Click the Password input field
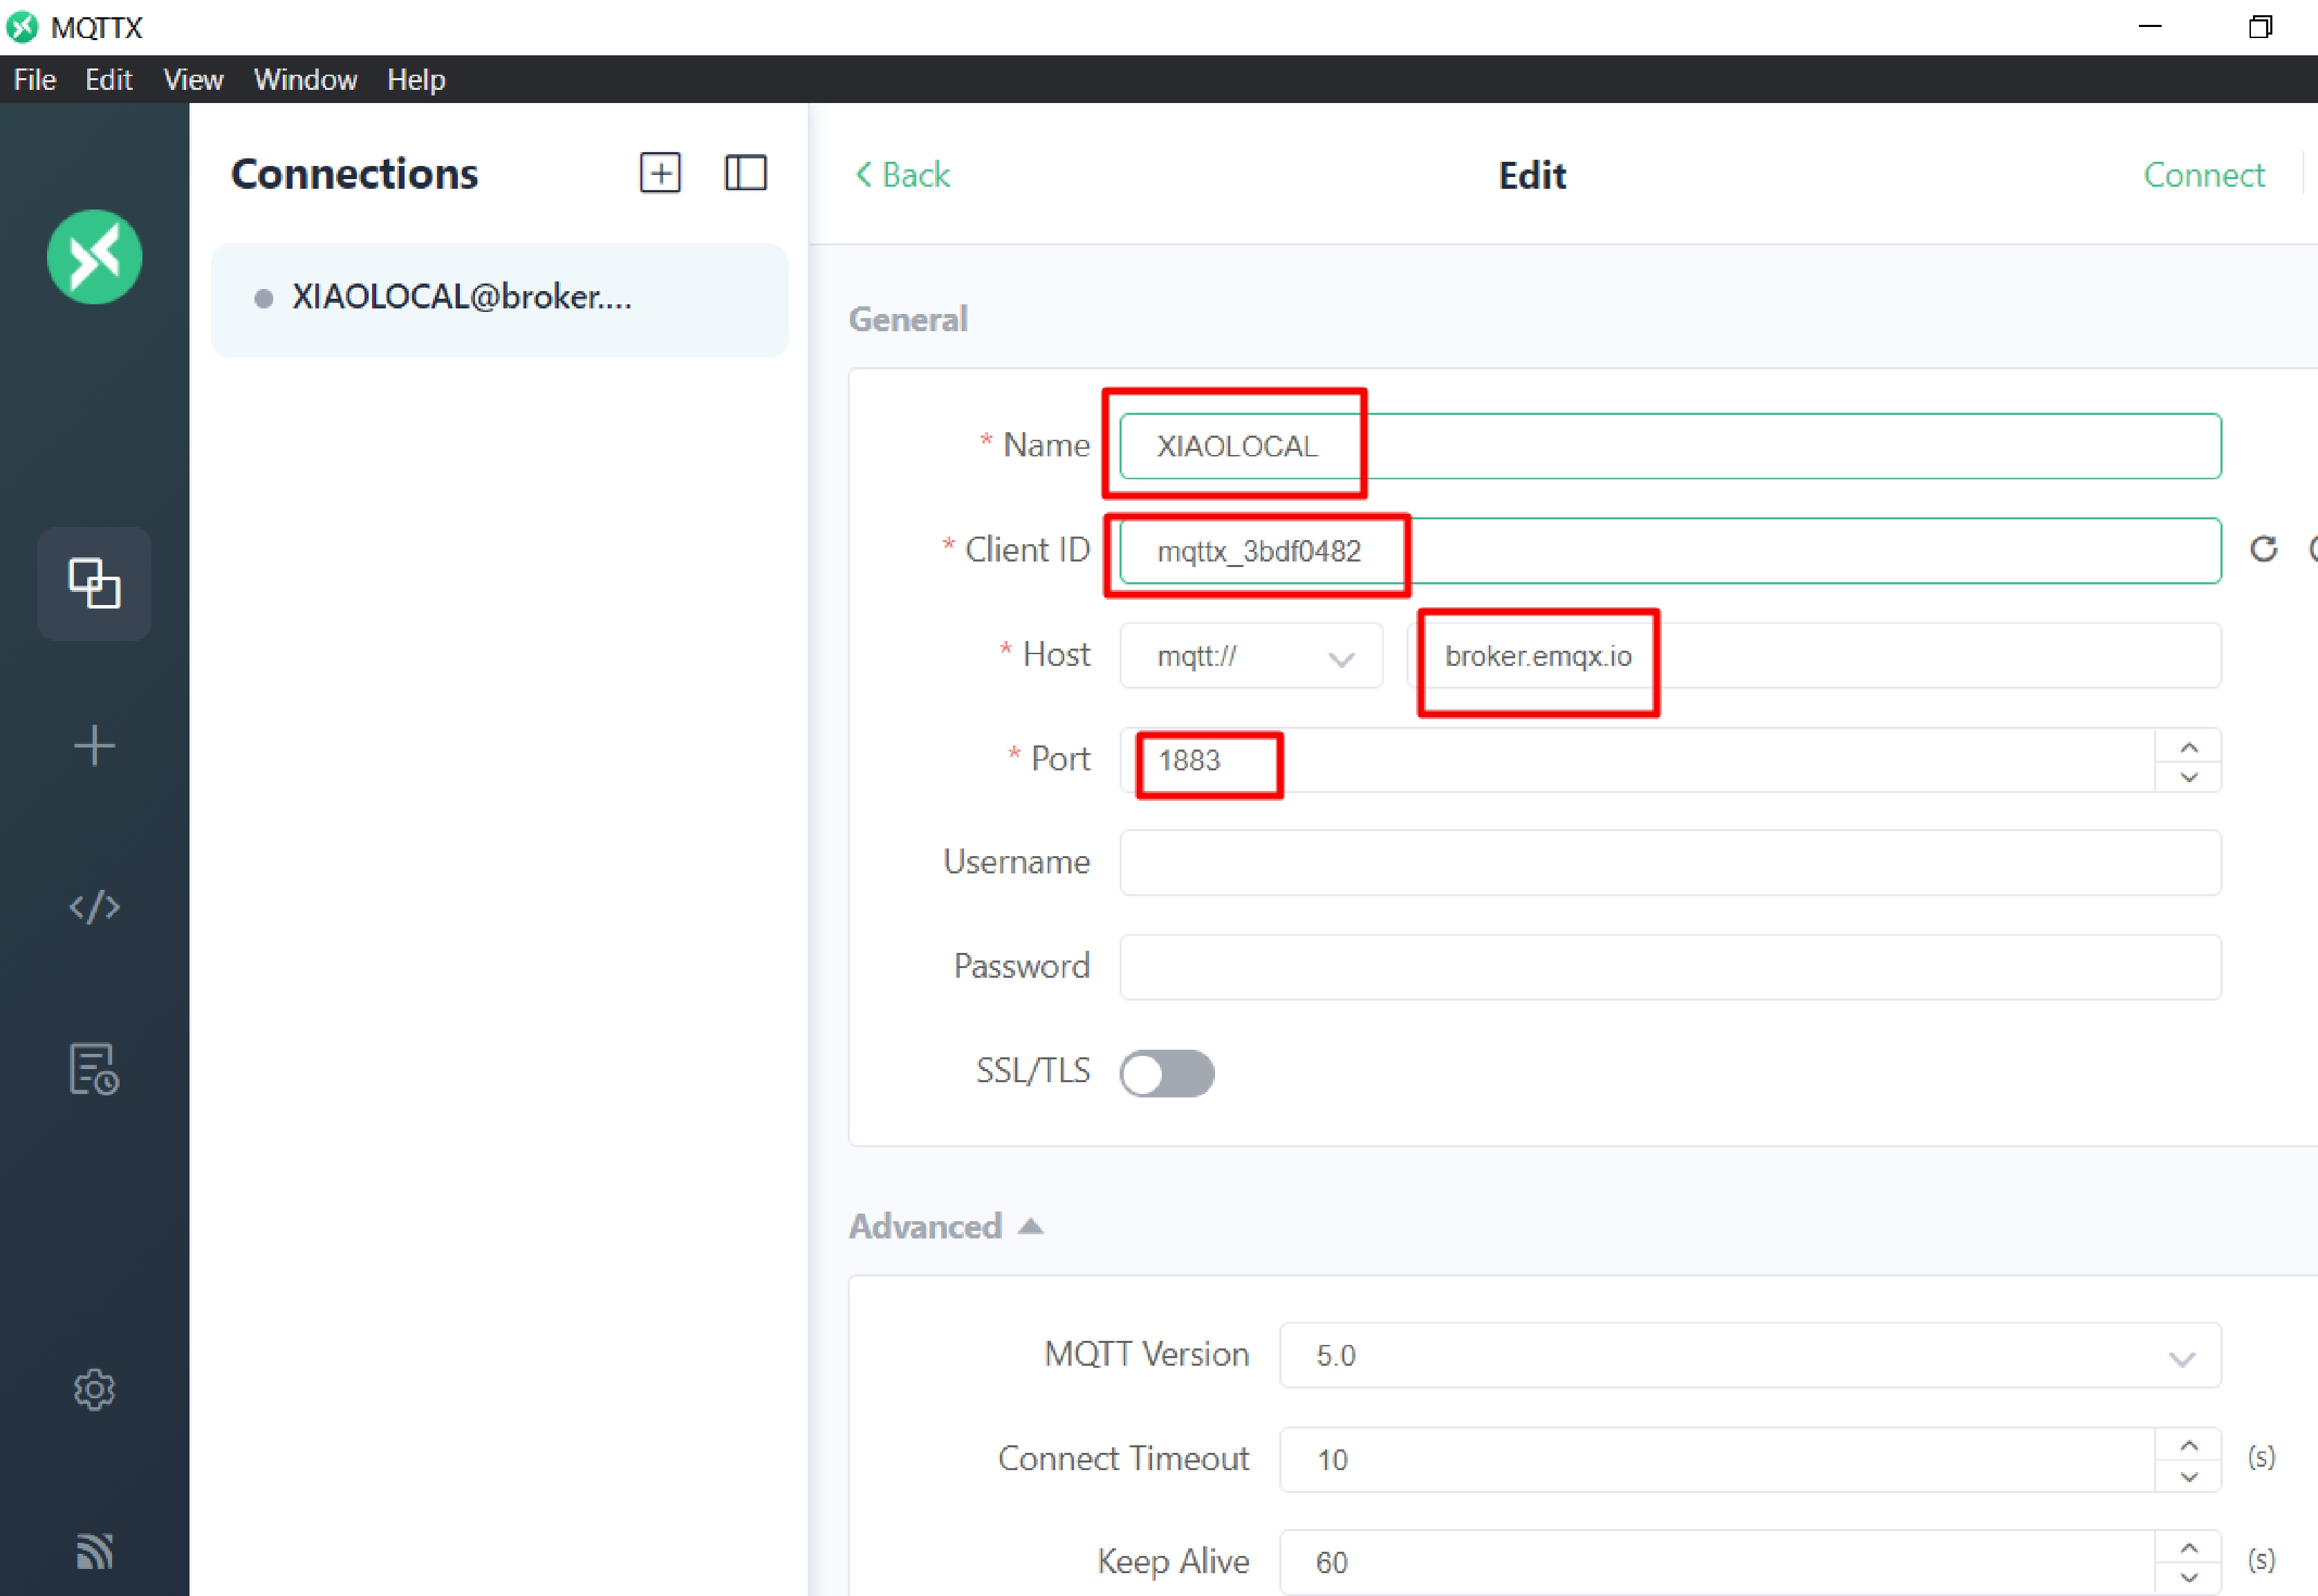 1670,967
